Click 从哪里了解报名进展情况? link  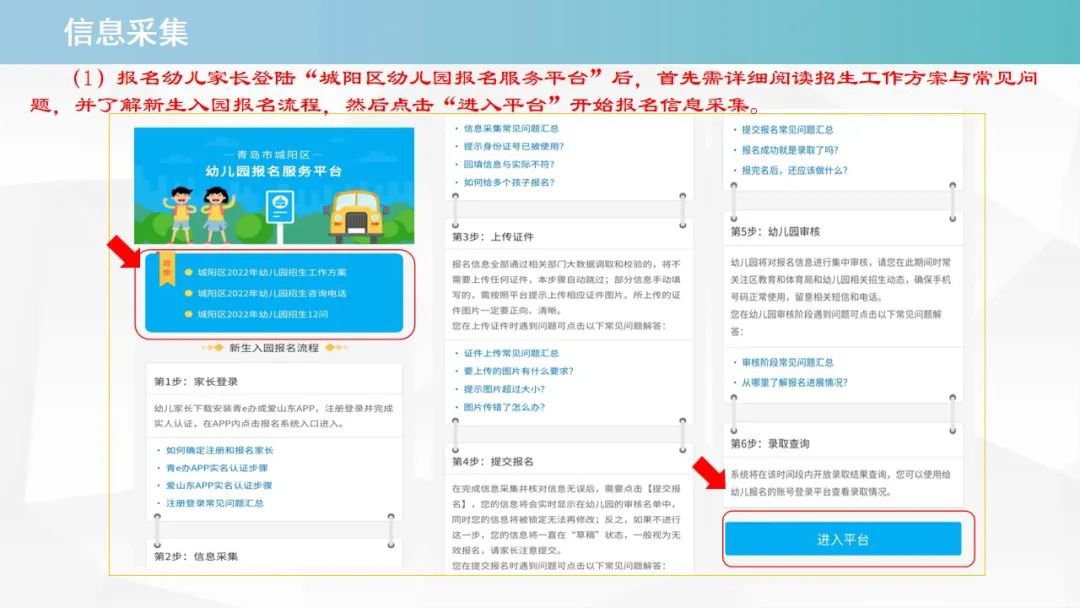795,381
